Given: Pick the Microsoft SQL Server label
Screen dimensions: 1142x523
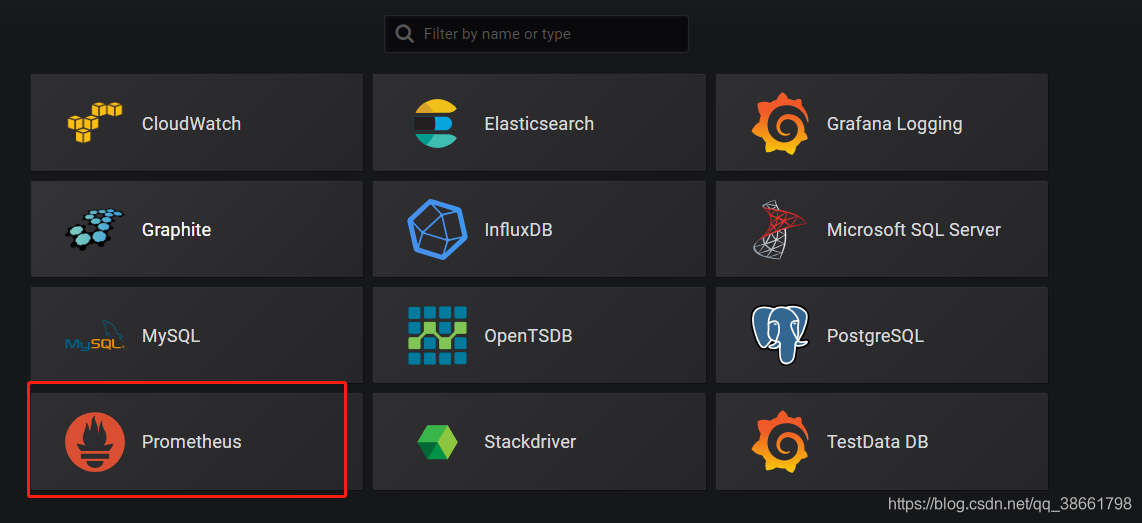Looking at the screenshot, I should point(914,230).
